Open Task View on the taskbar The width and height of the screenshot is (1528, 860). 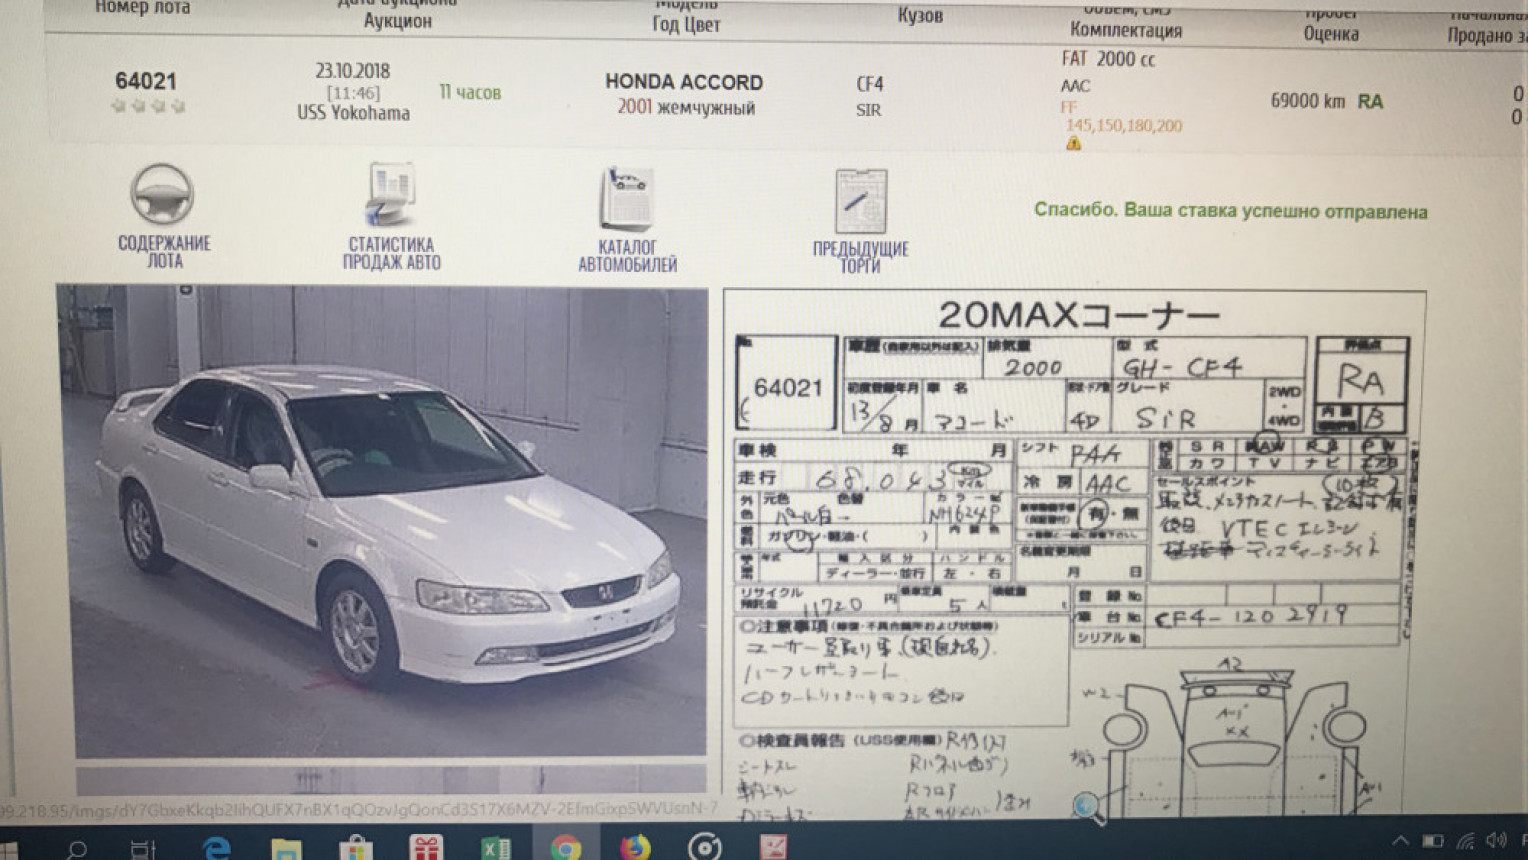(x=144, y=849)
